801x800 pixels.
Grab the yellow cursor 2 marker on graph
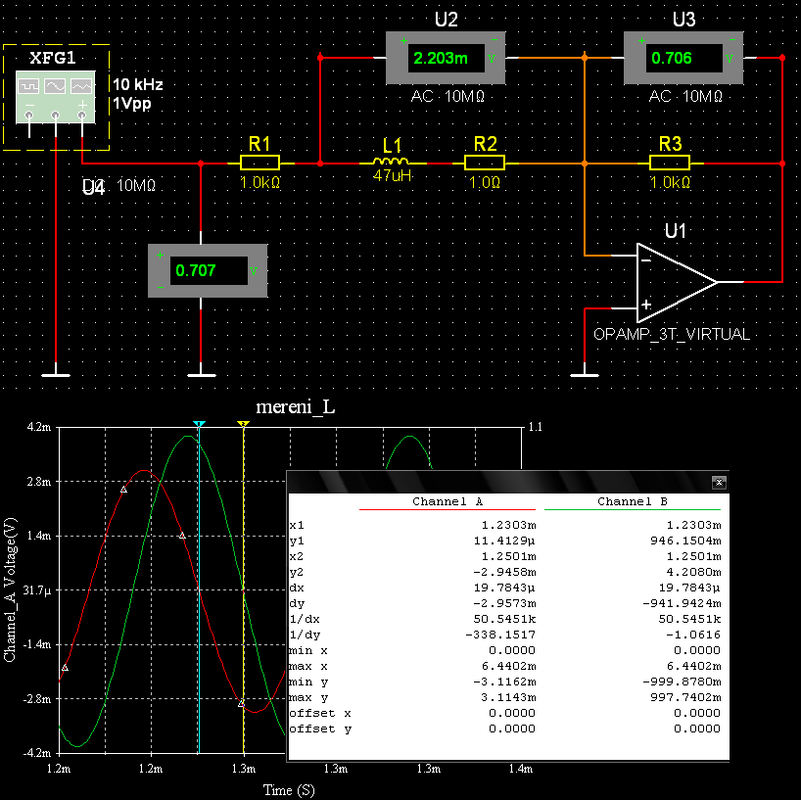244,424
